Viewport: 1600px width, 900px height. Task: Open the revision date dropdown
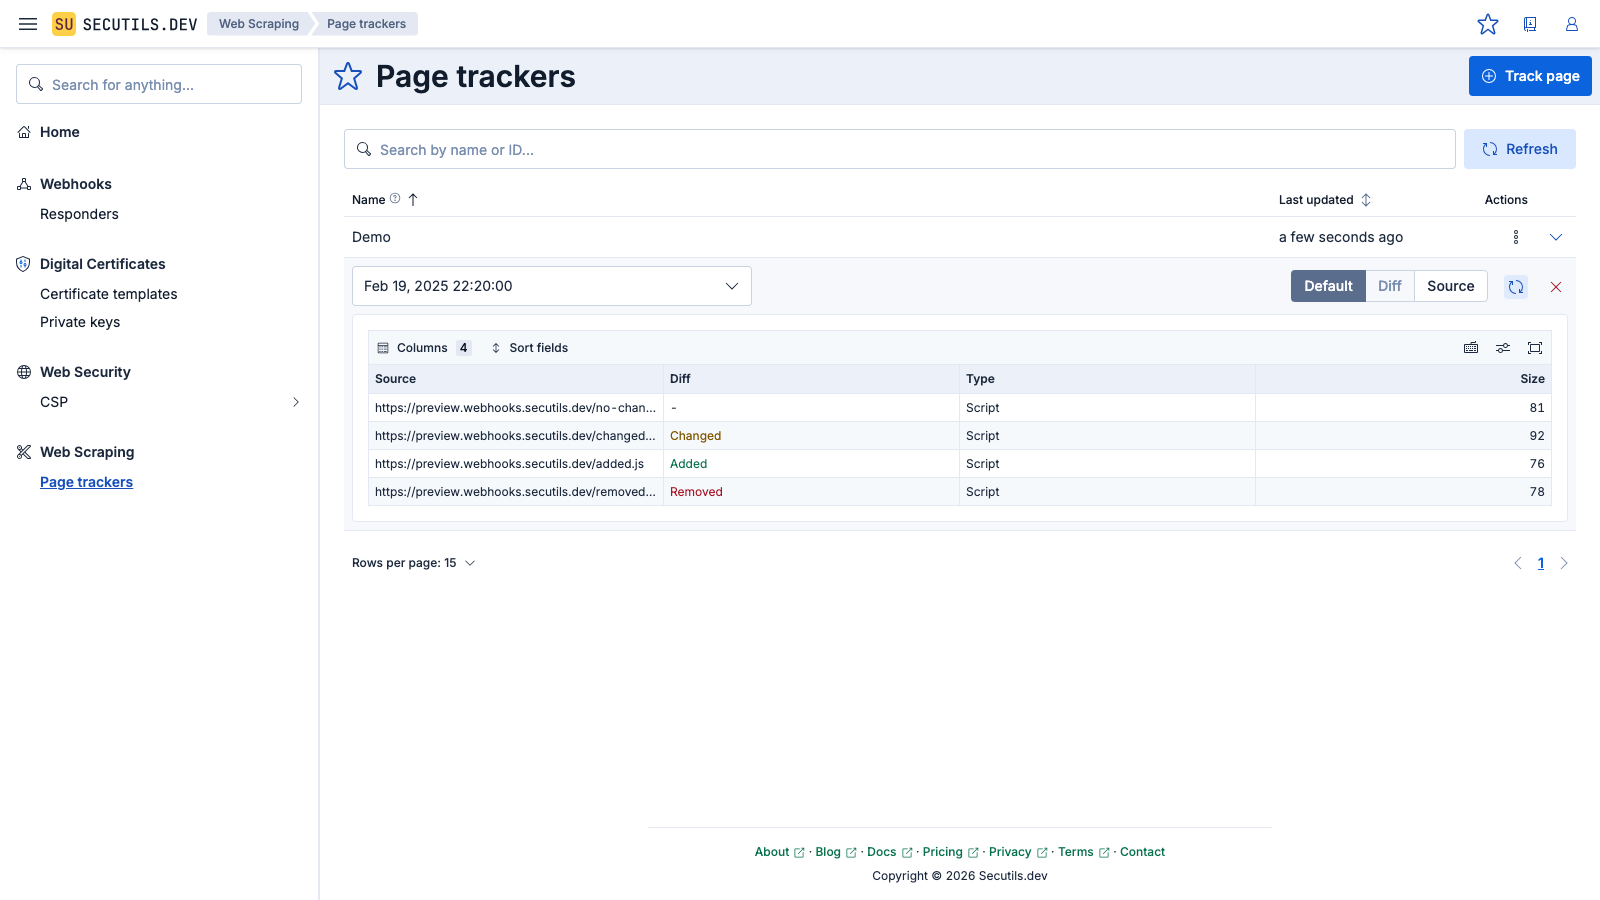(x=551, y=286)
